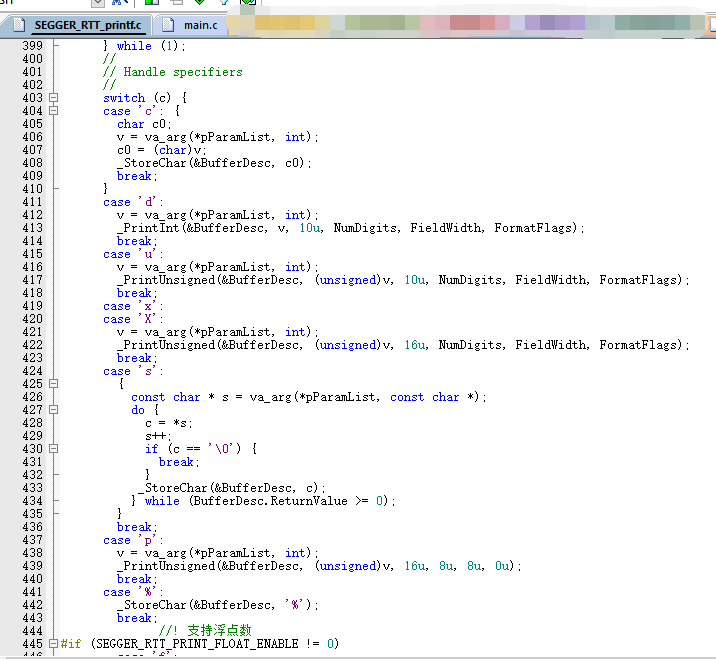Click "case 'u':" on line 415
Image resolution: width=716 pixels, height=659 pixels.
coord(133,254)
